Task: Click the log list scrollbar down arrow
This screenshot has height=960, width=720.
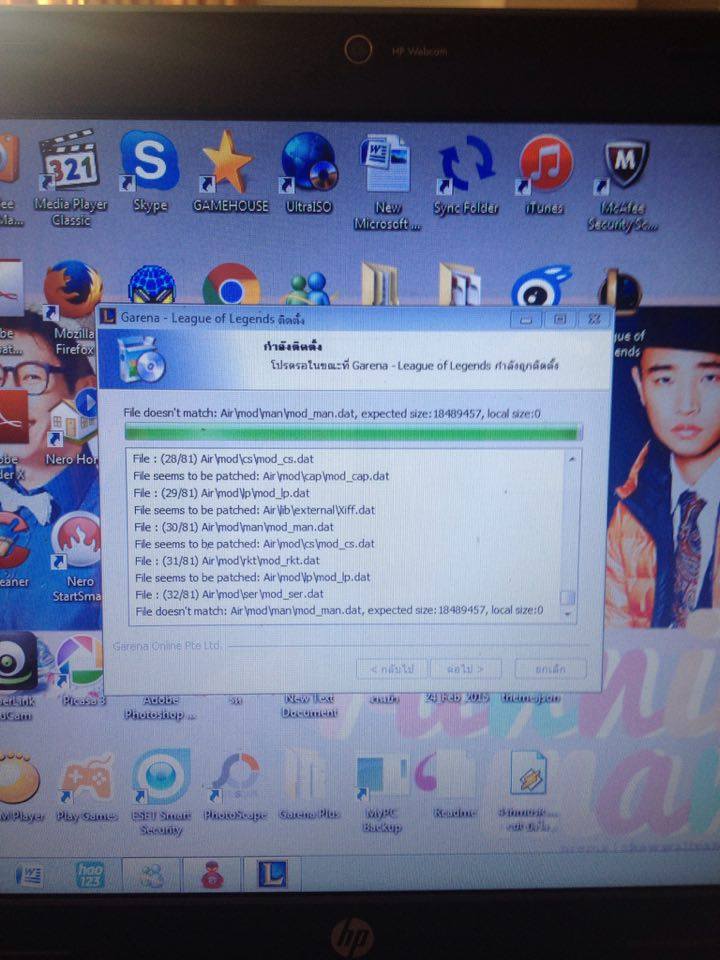Action: pos(569,613)
